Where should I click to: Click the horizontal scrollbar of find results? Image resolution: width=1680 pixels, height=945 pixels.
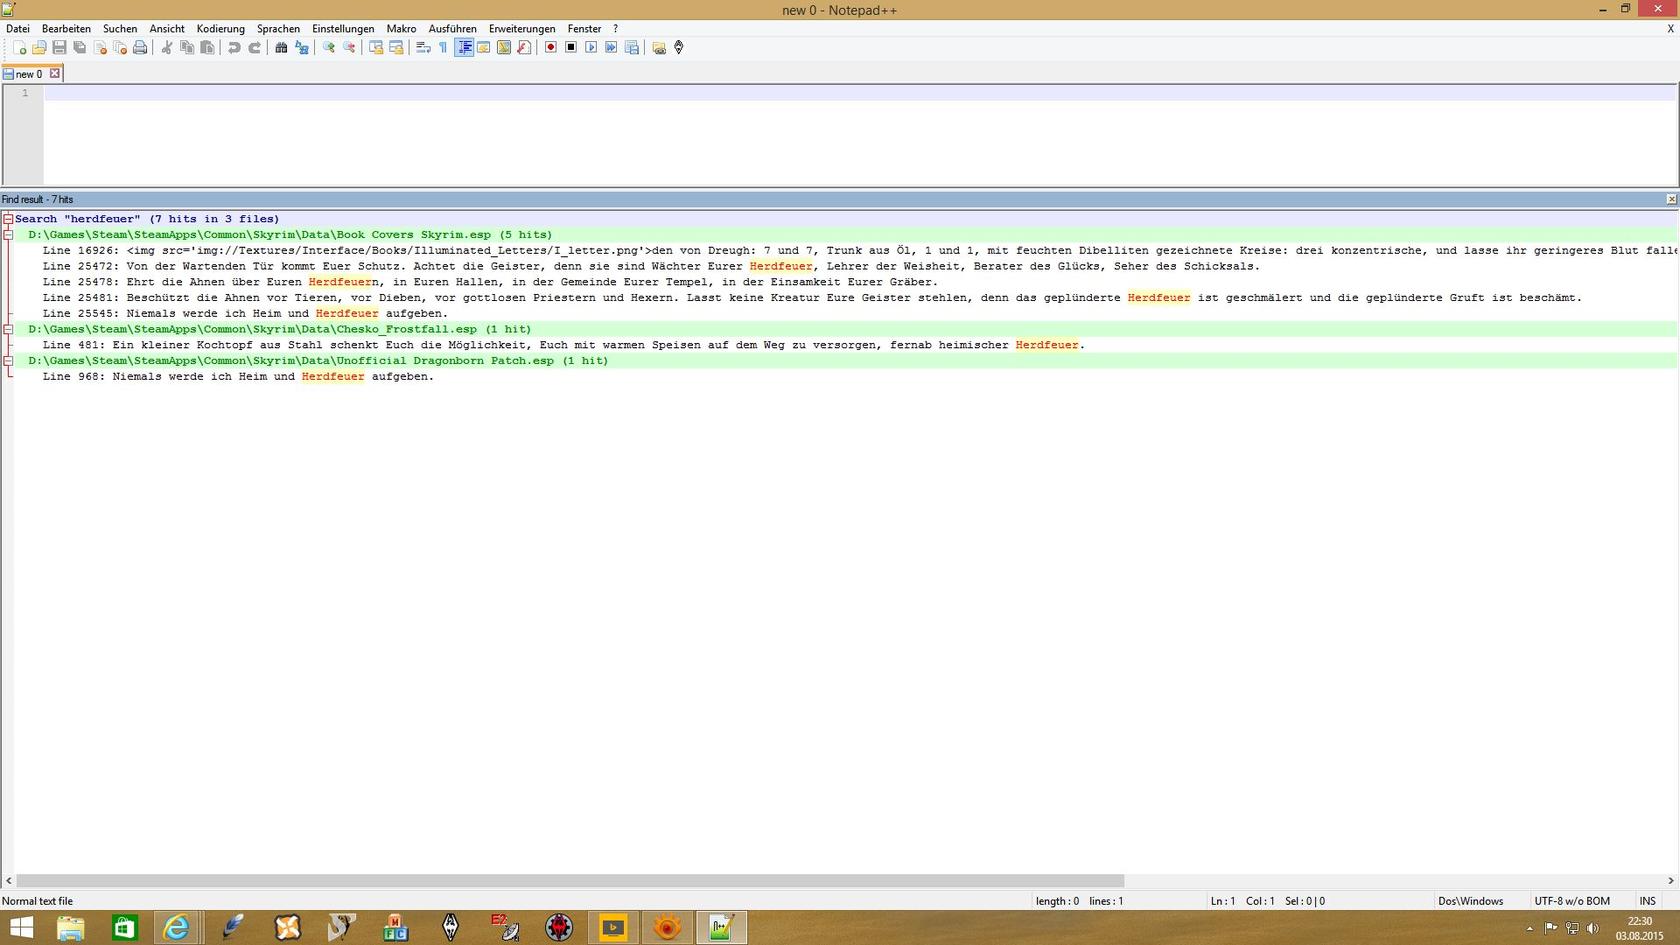click(x=570, y=881)
